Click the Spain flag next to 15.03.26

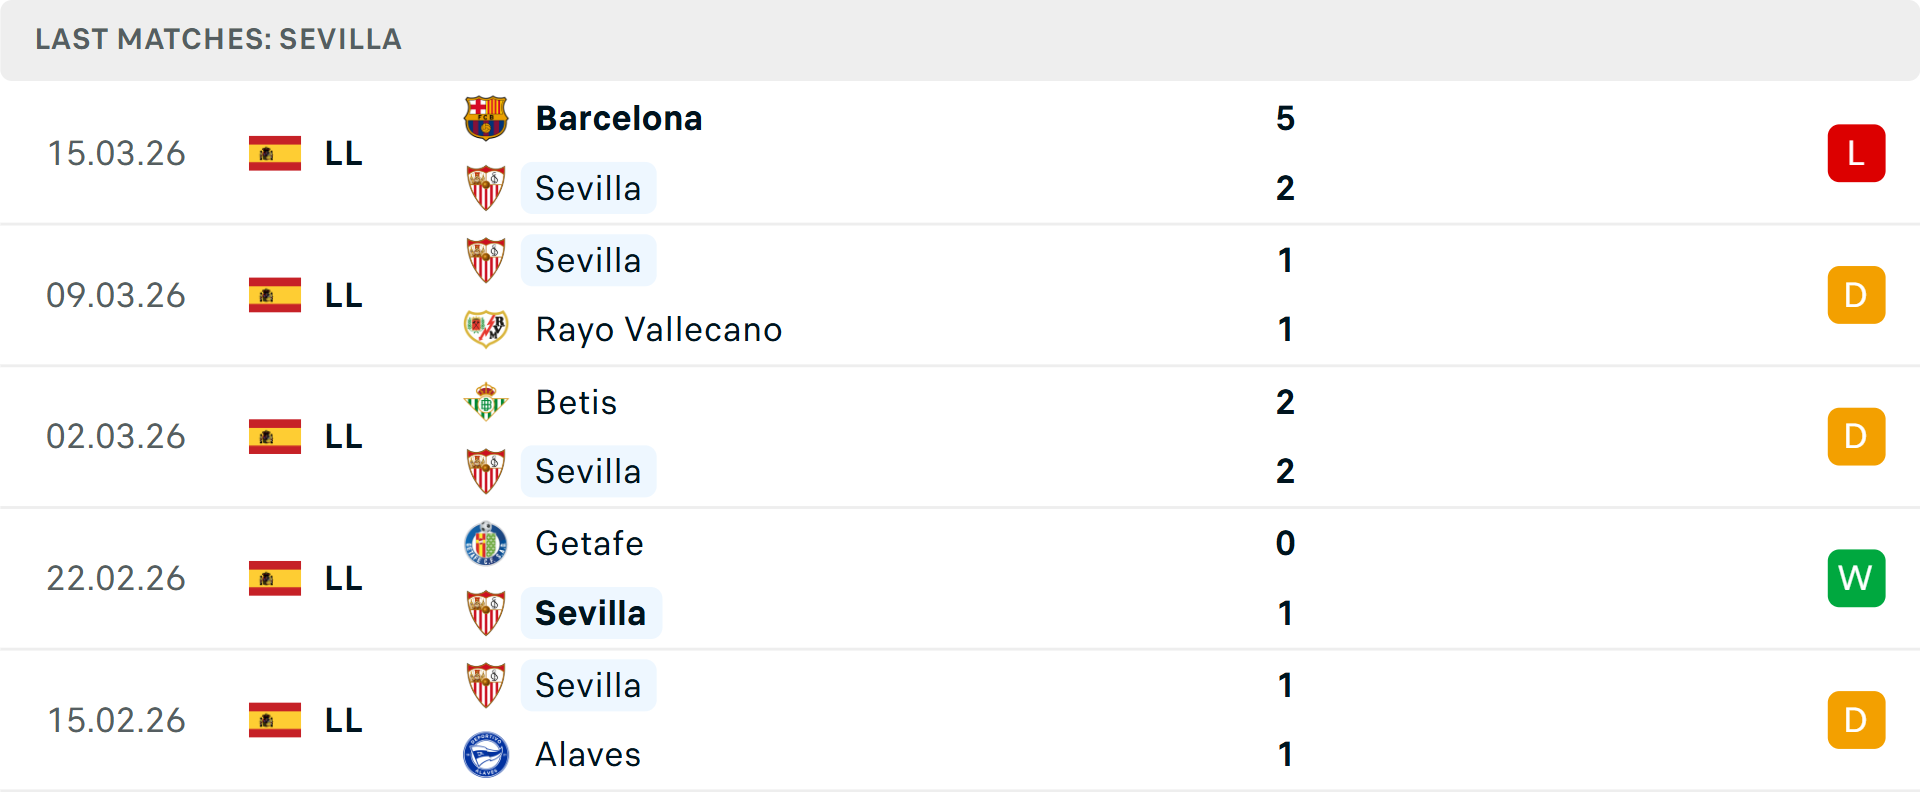(x=274, y=153)
